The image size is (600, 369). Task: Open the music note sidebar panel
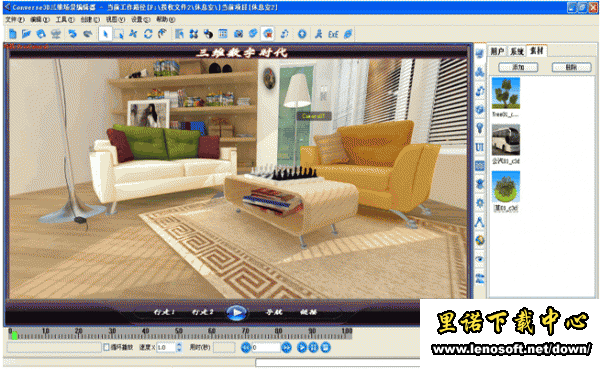tap(480, 91)
